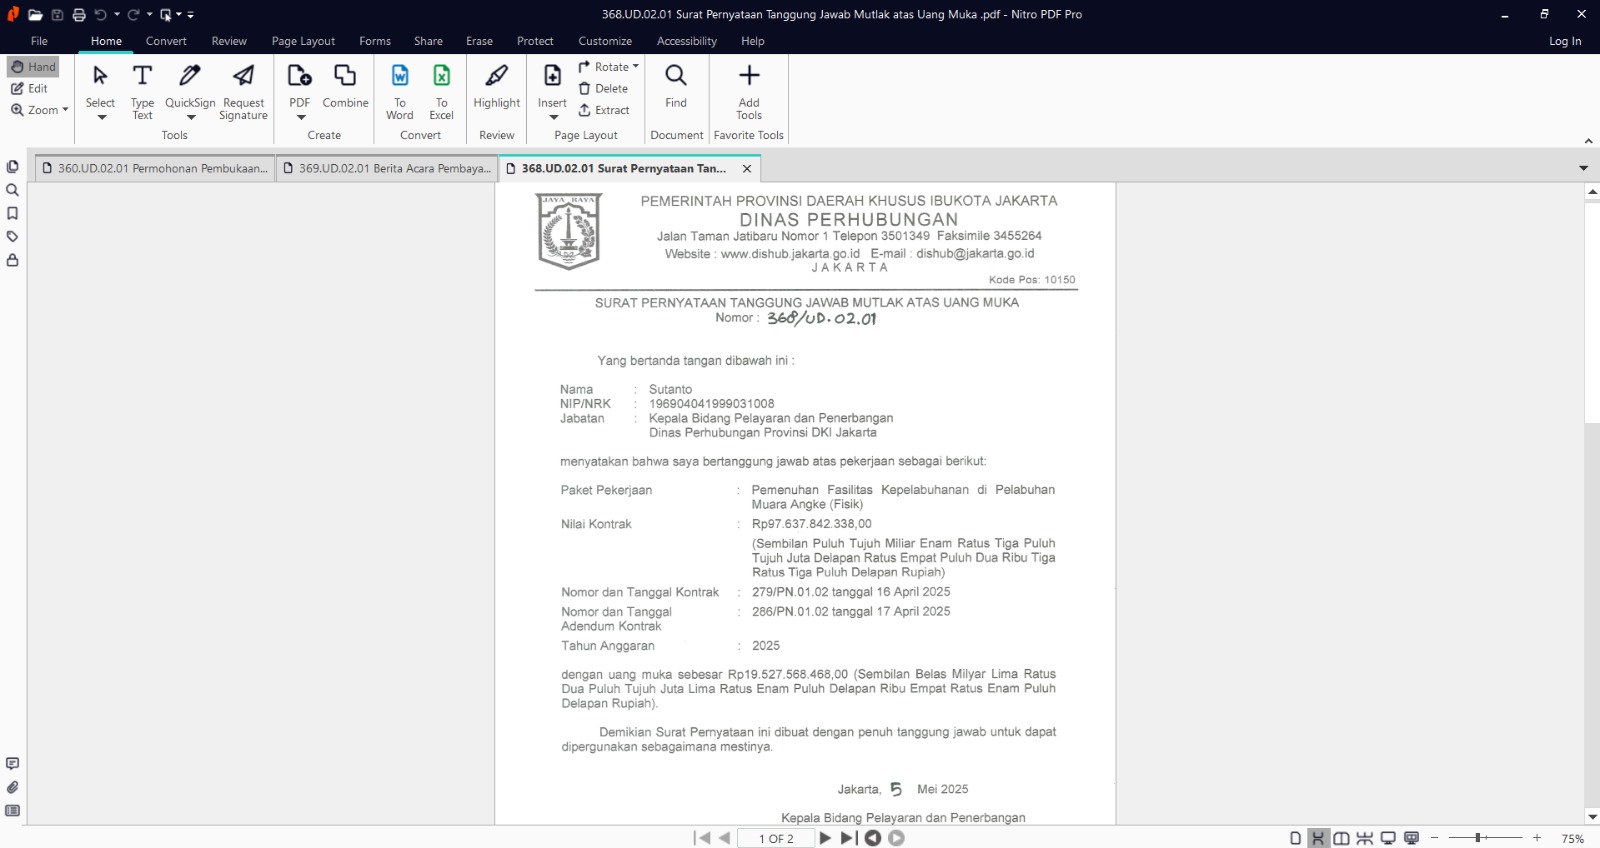Image resolution: width=1600 pixels, height=848 pixels.
Task: Click the zoom slider handle
Action: [1477, 837]
